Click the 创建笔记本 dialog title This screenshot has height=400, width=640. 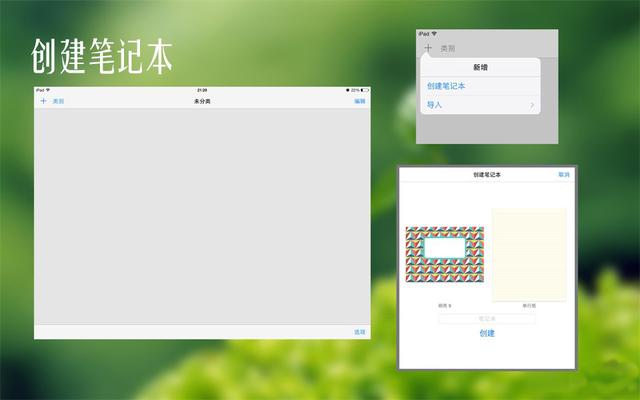(x=487, y=175)
